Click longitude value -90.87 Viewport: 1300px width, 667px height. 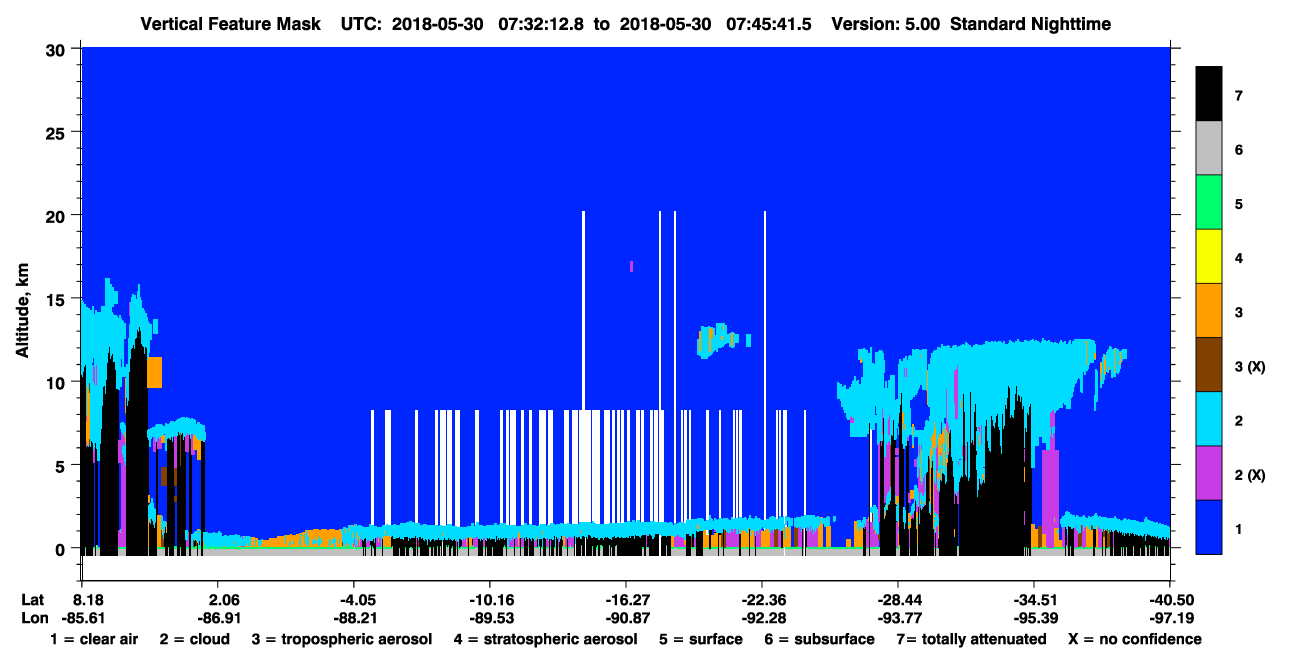(626, 618)
